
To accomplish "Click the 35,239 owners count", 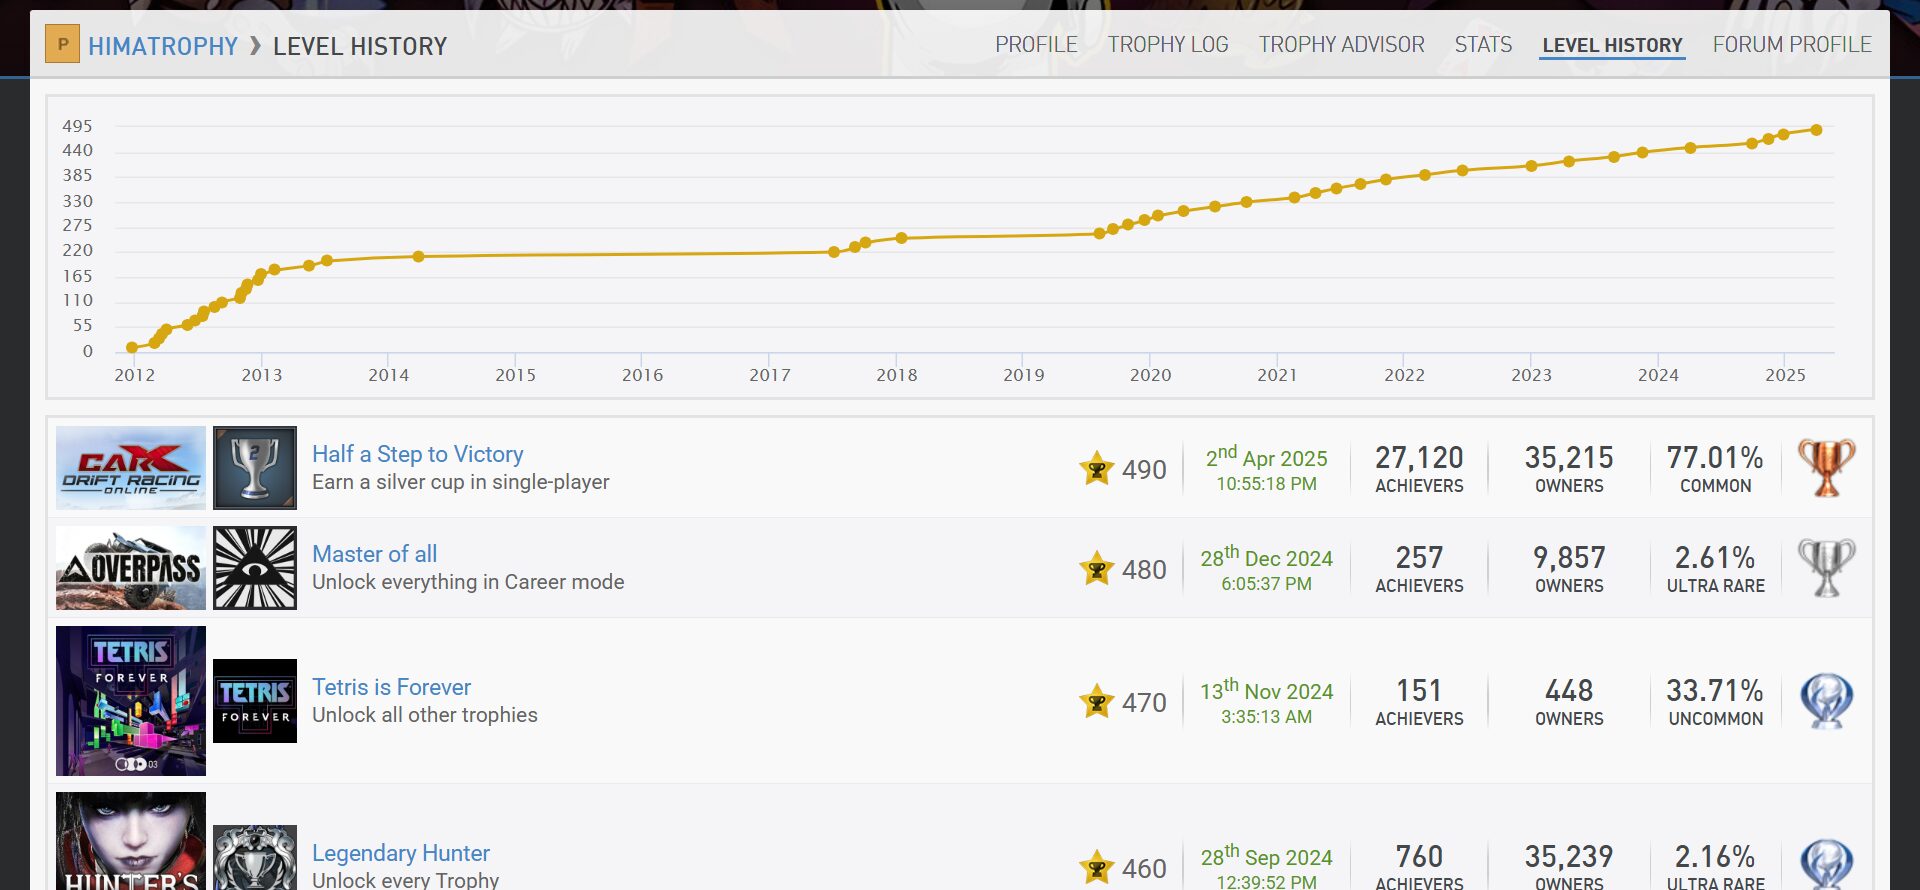I will click(x=1569, y=857).
